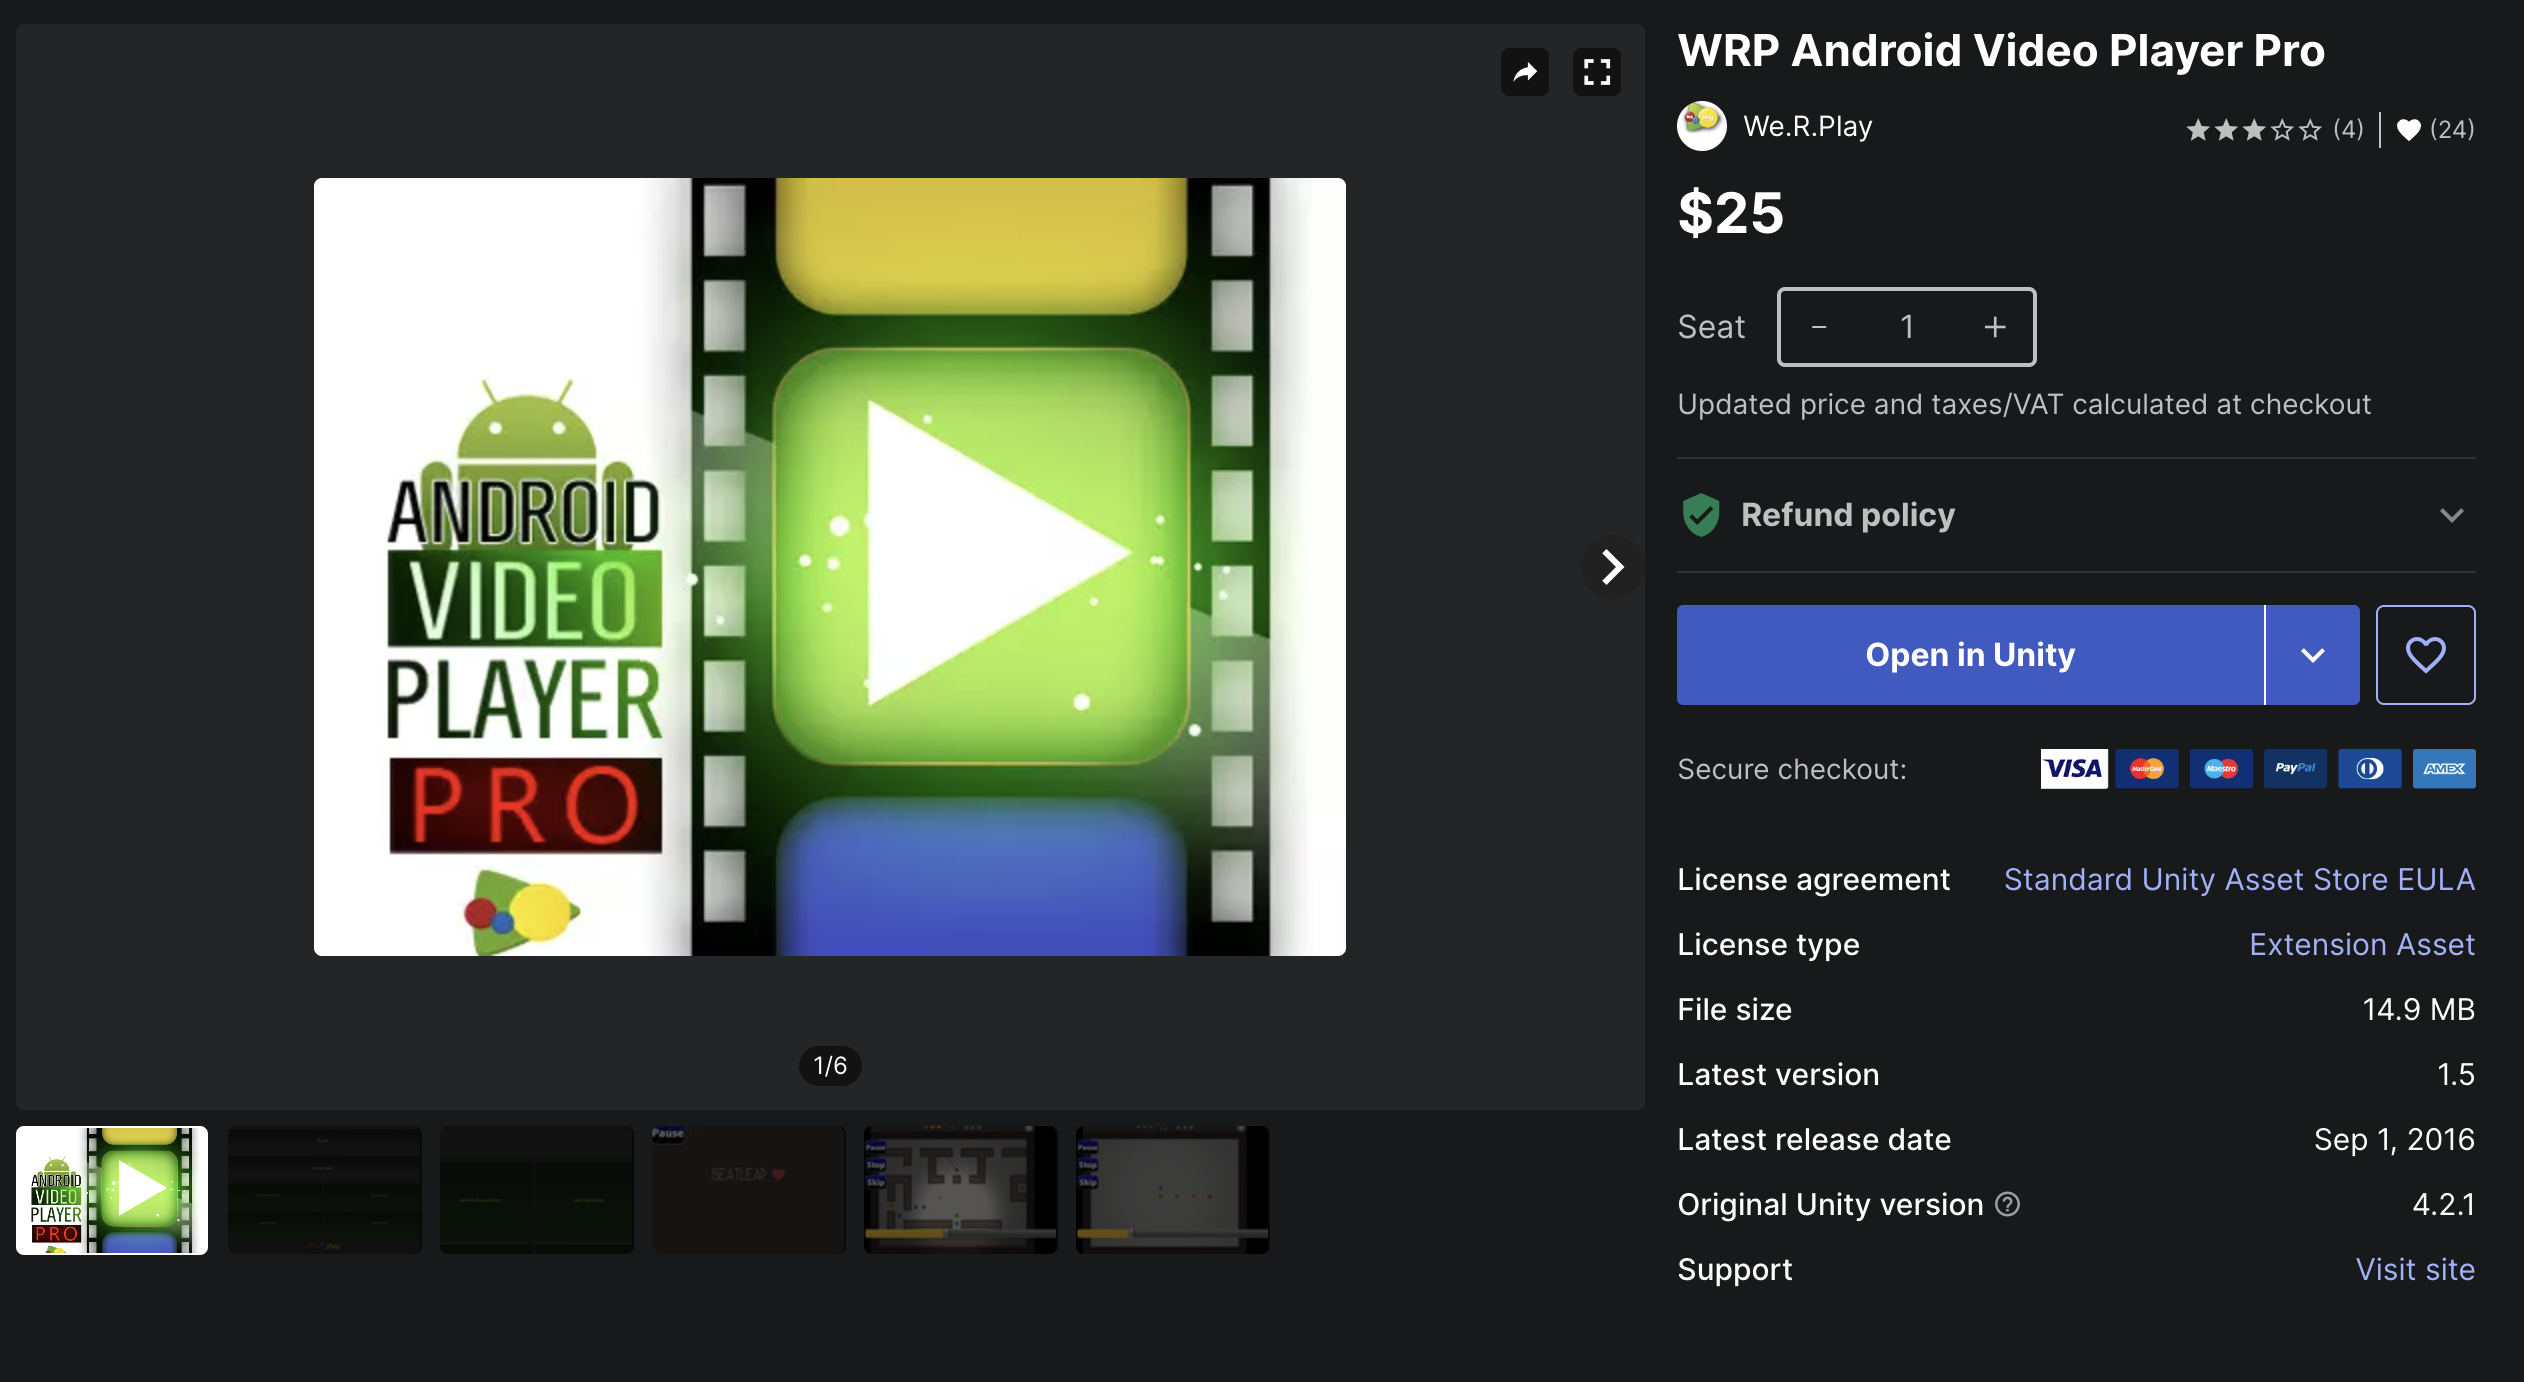Select the first Android Video Player thumbnail

pyautogui.click(x=112, y=1190)
